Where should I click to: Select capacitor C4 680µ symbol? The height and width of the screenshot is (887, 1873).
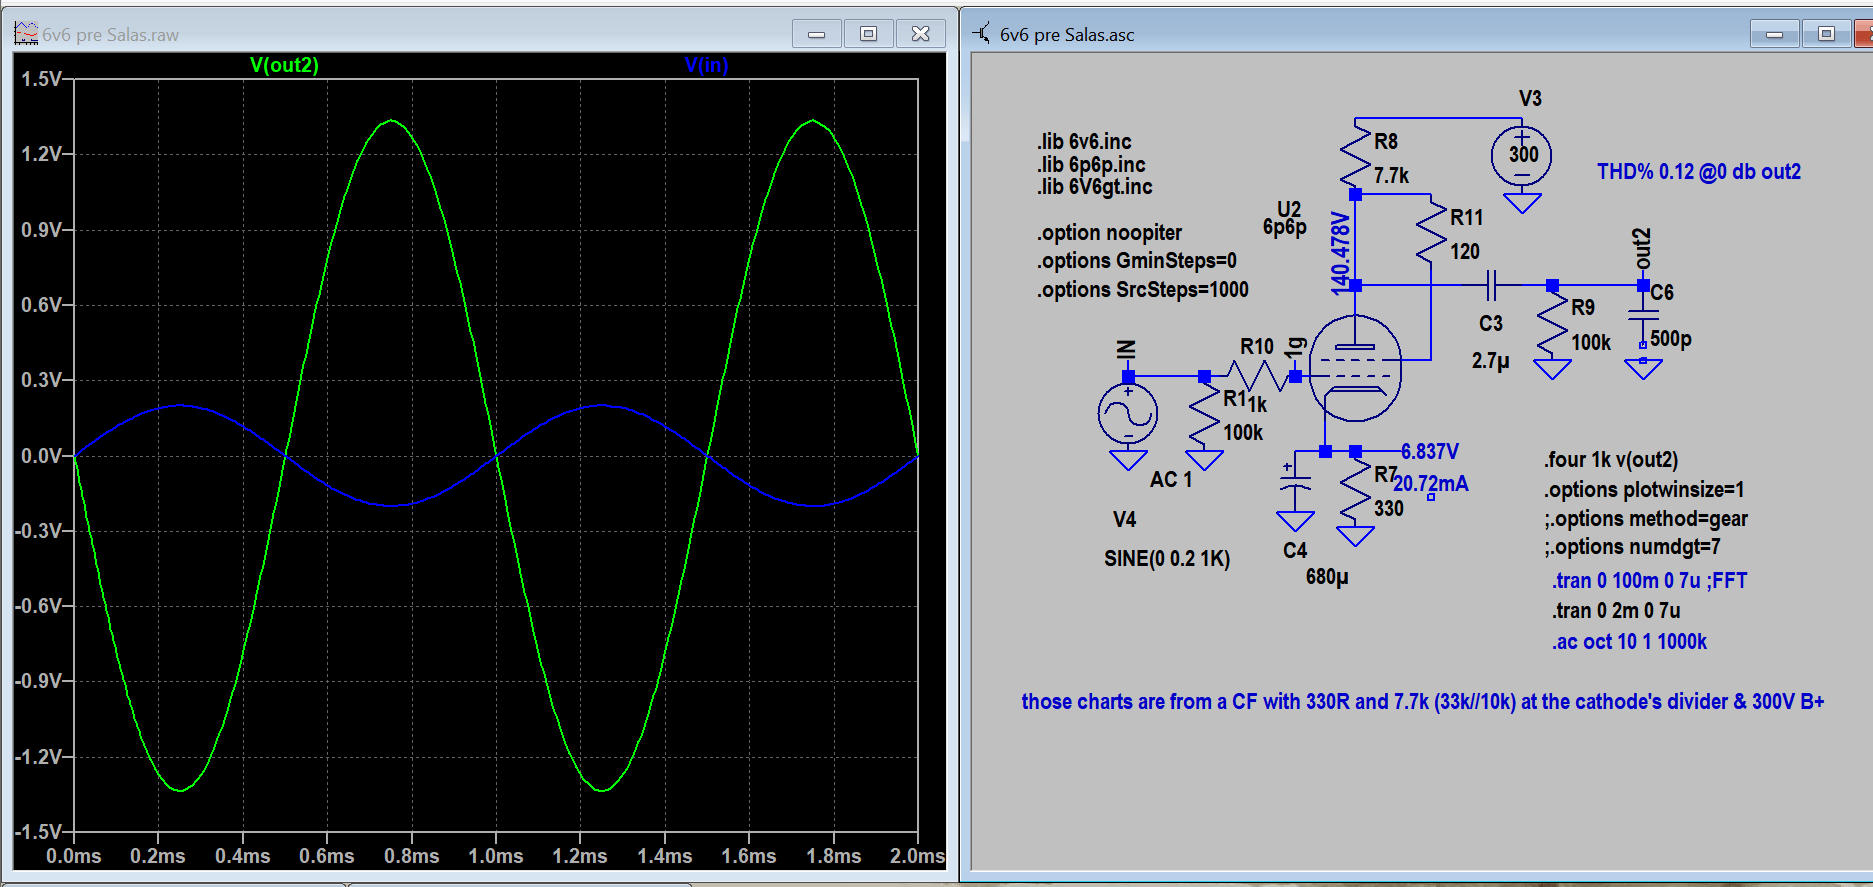1295,482
